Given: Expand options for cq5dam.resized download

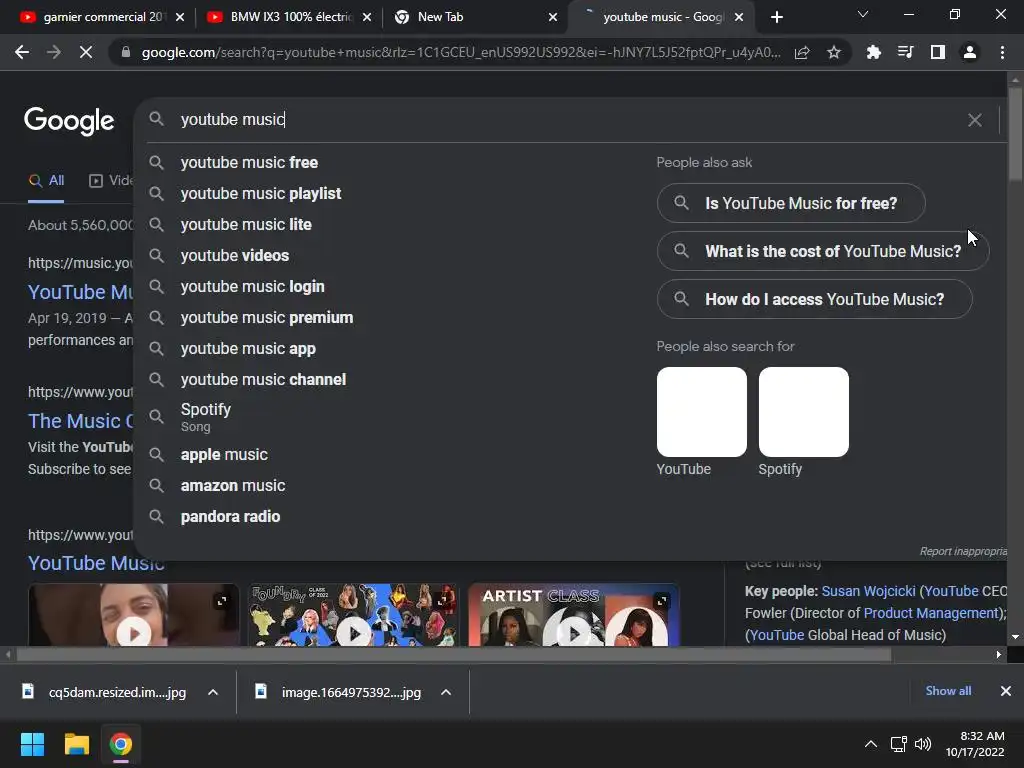Looking at the screenshot, I should click(x=213, y=692).
